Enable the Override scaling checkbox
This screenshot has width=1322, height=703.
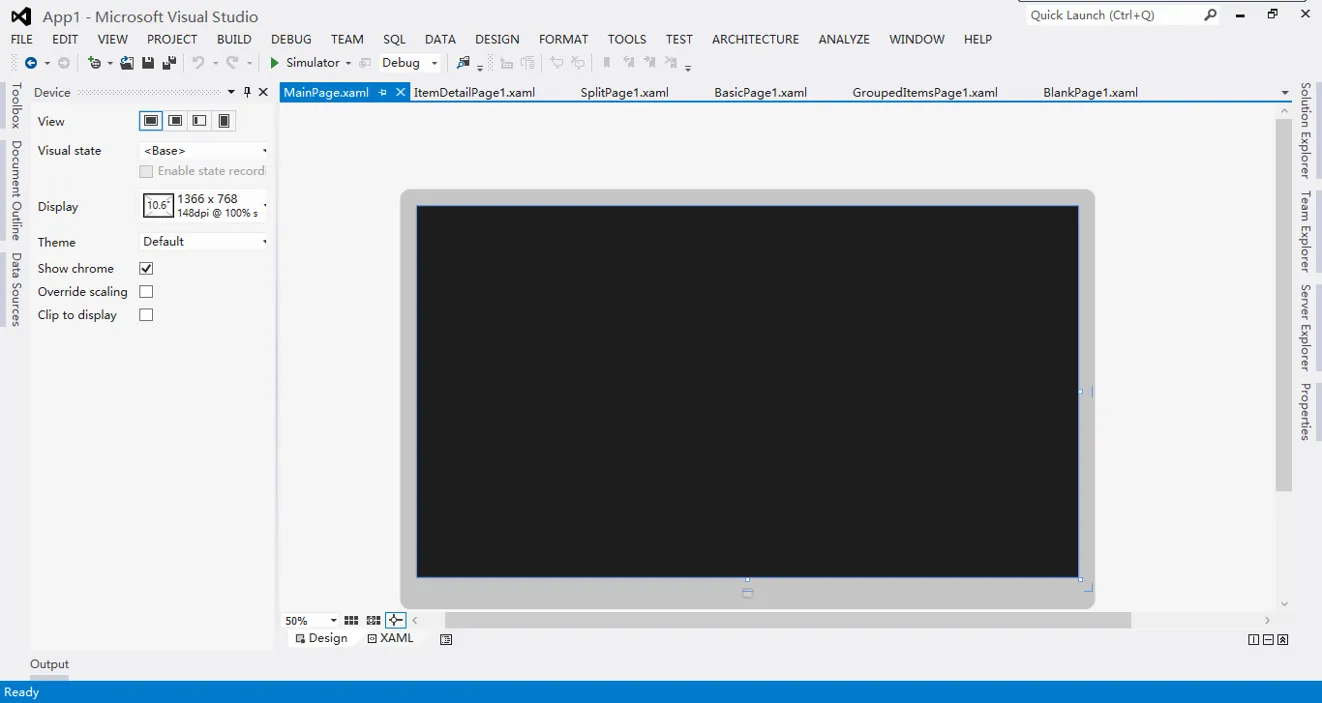[146, 292]
